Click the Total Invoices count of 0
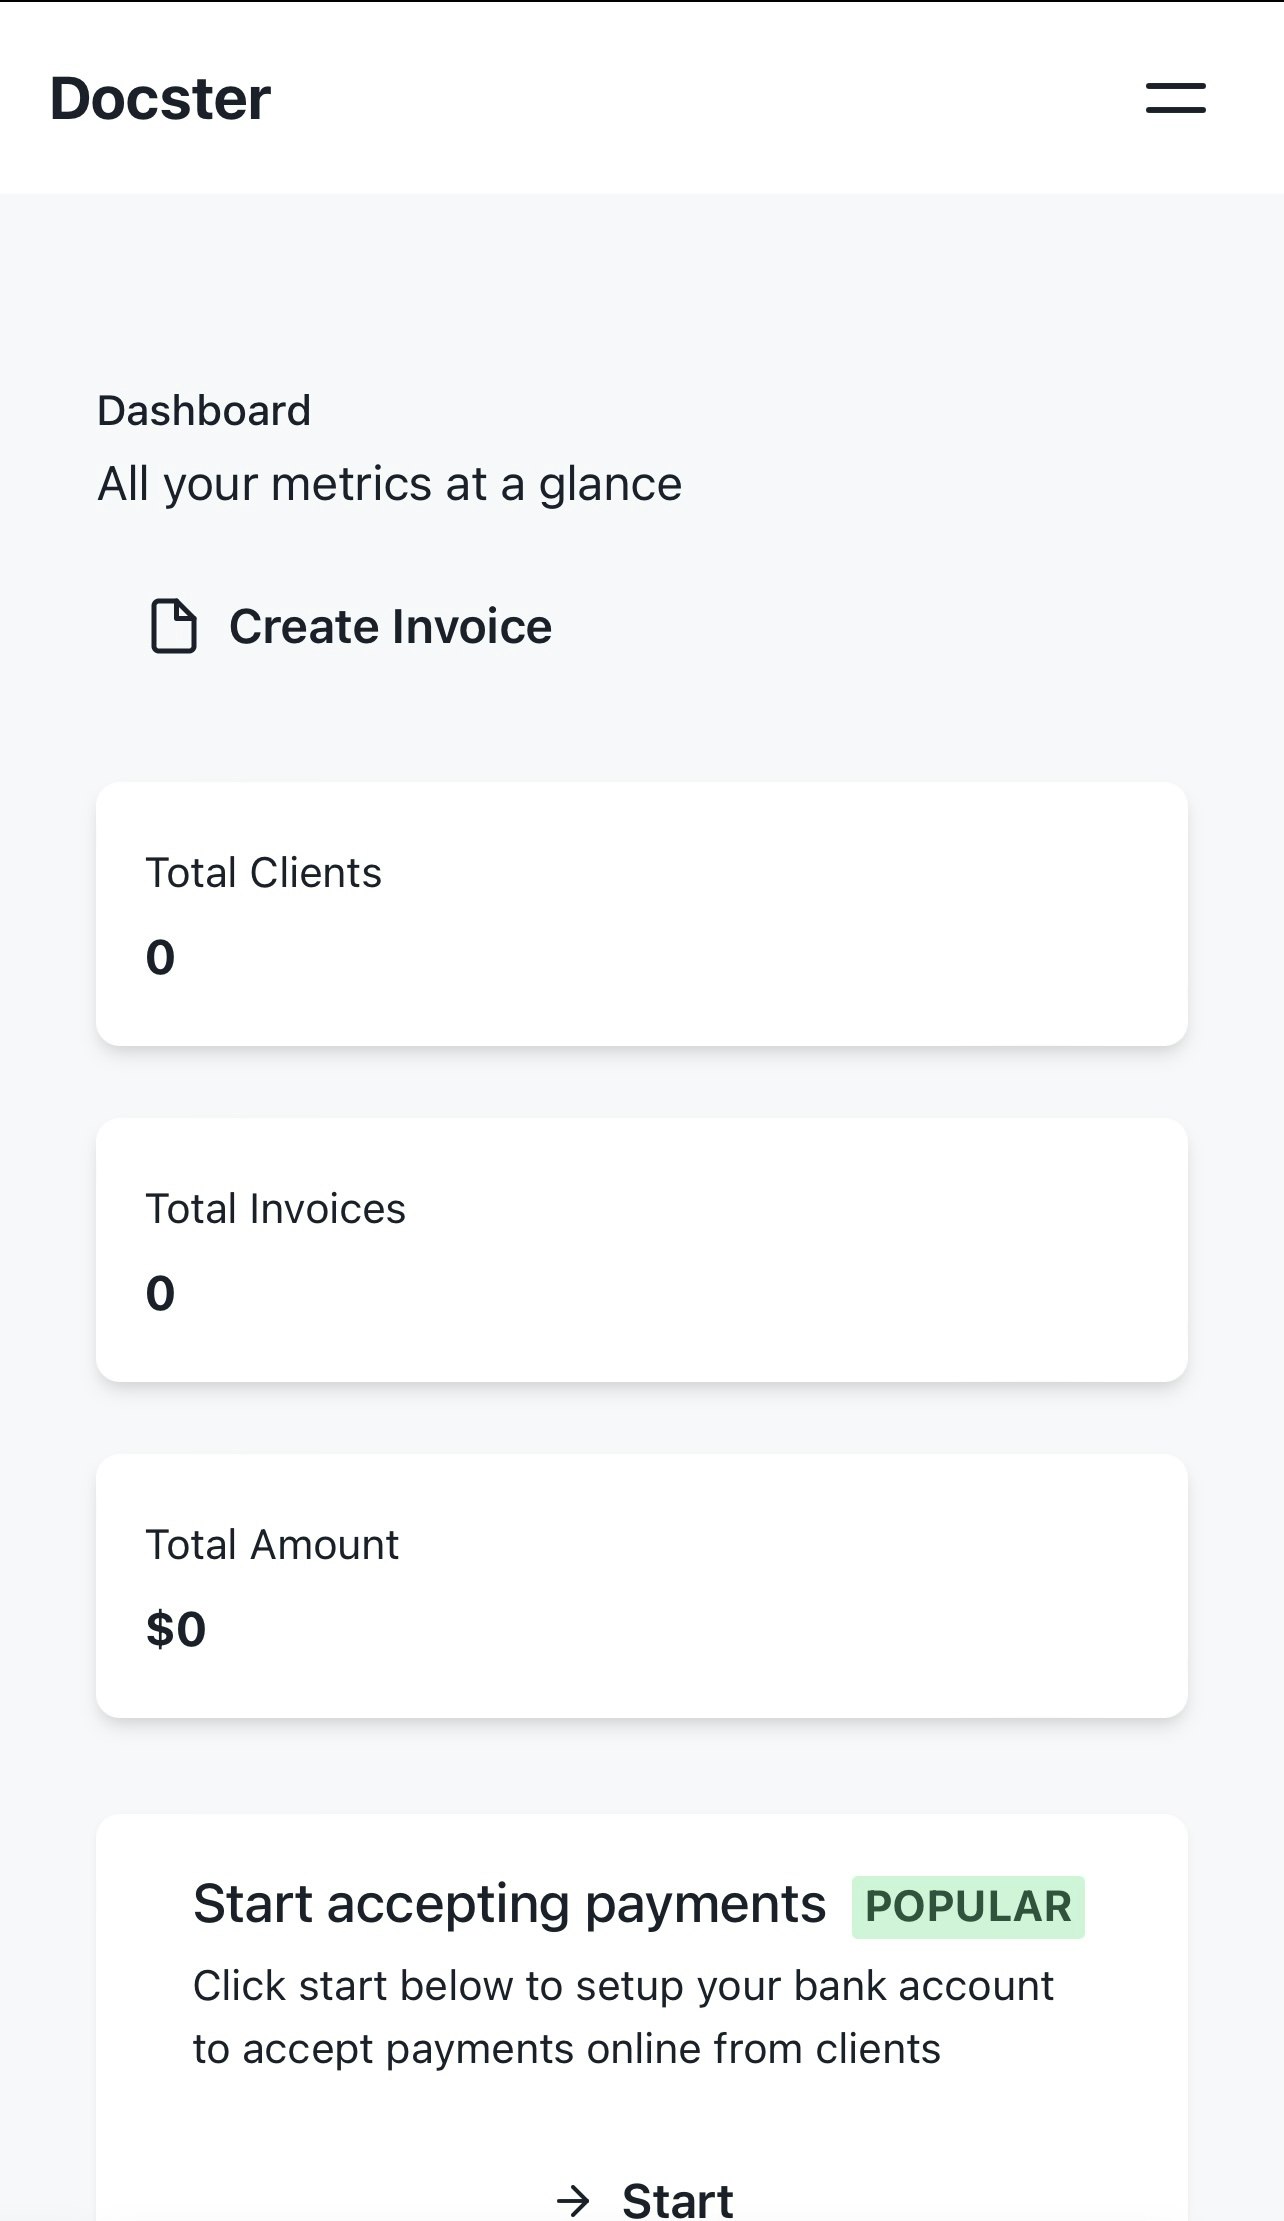The image size is (1284, 2221). [160, 1294]
